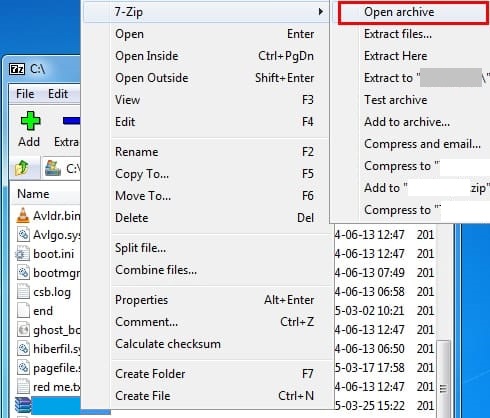490x418 pixels.
Task: Click the highlighted archive stack icon
Action: [x=23, y=405]
